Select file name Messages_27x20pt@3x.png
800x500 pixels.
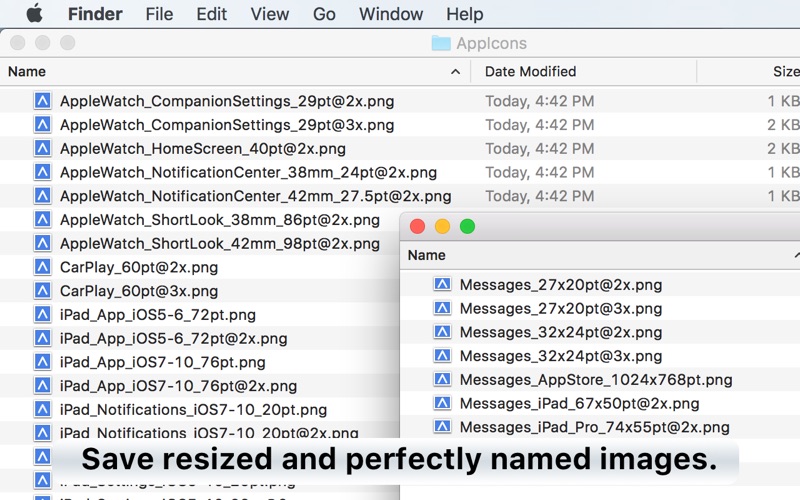click(x=561, y=309)
